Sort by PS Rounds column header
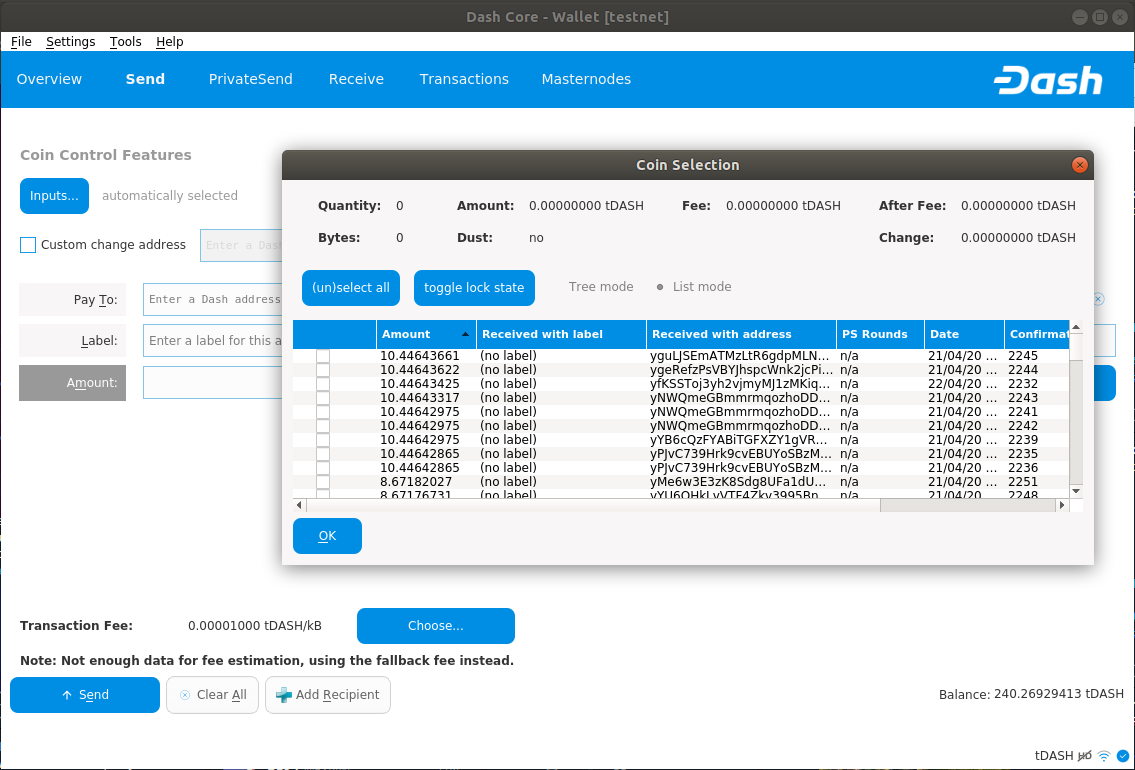The image size is (1135, 770). pos(880,334)
